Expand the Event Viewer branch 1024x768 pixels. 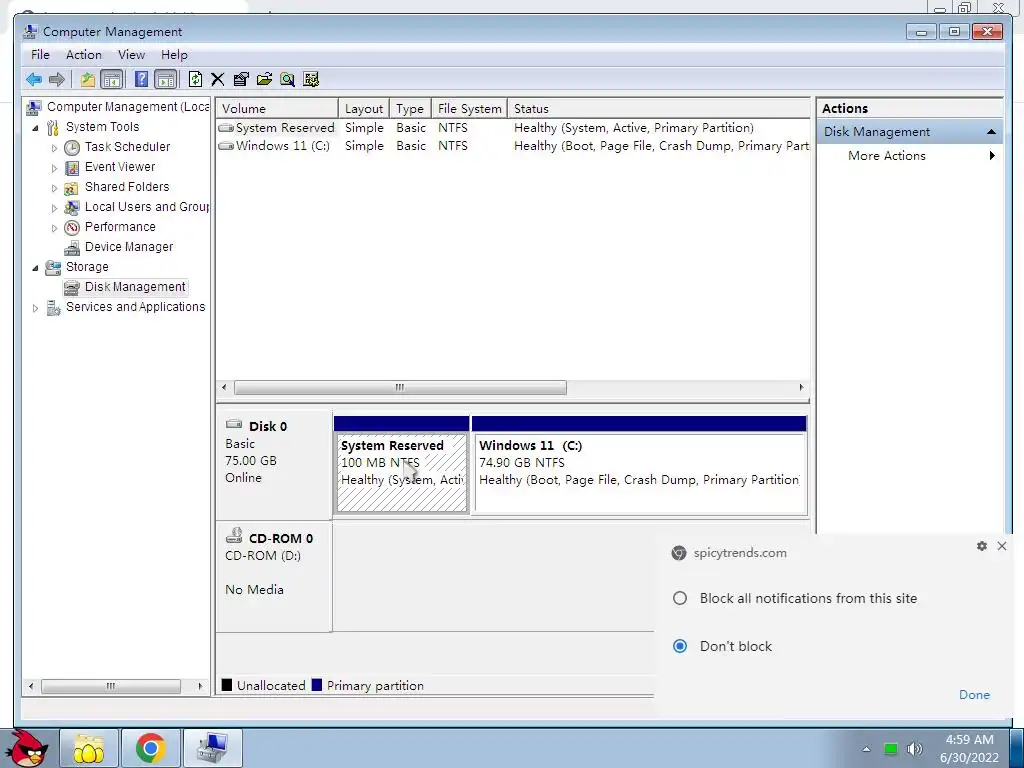coord(54,168)
